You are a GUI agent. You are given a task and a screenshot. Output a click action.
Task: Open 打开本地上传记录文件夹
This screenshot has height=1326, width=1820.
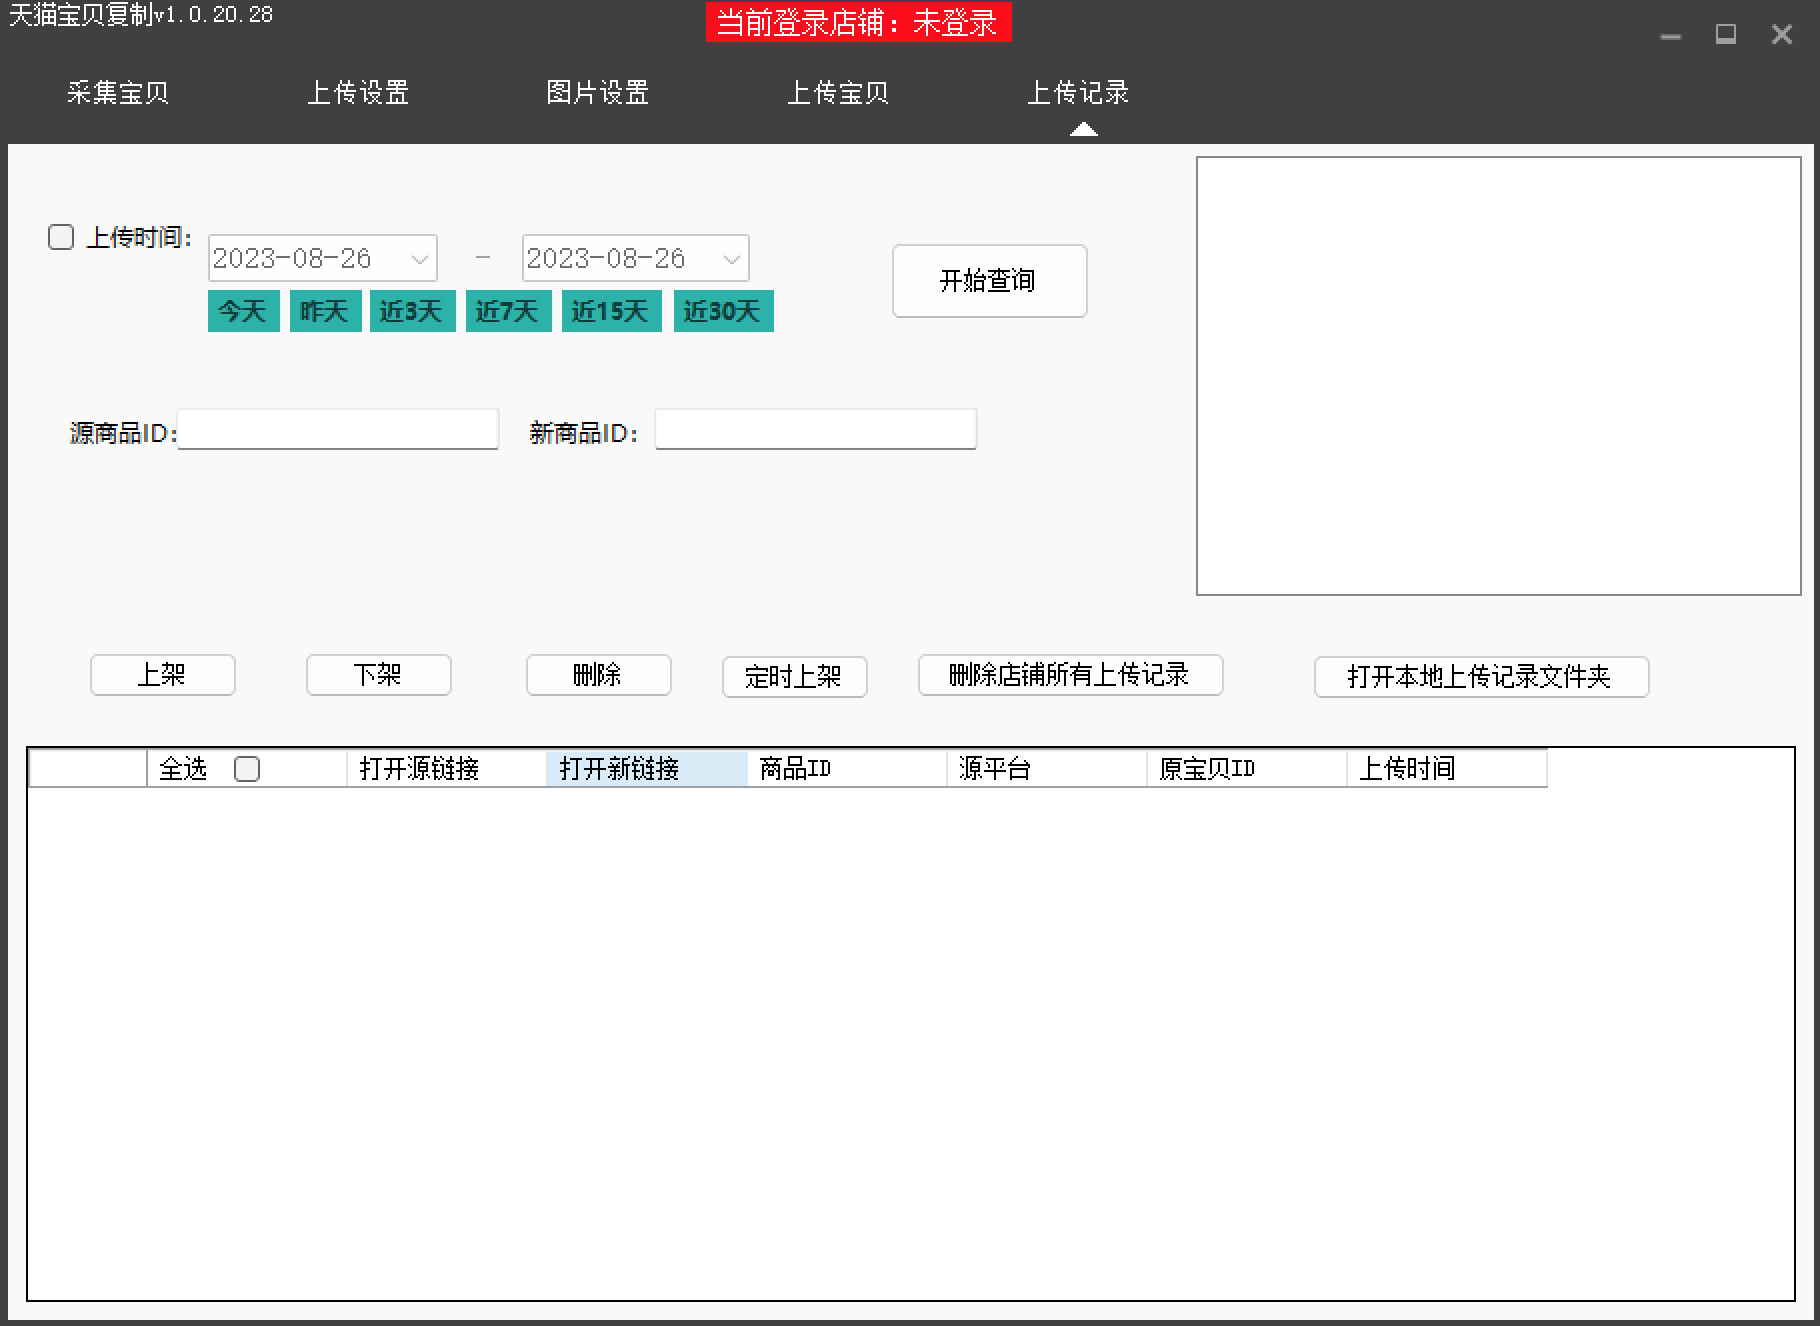(1482, 677)
